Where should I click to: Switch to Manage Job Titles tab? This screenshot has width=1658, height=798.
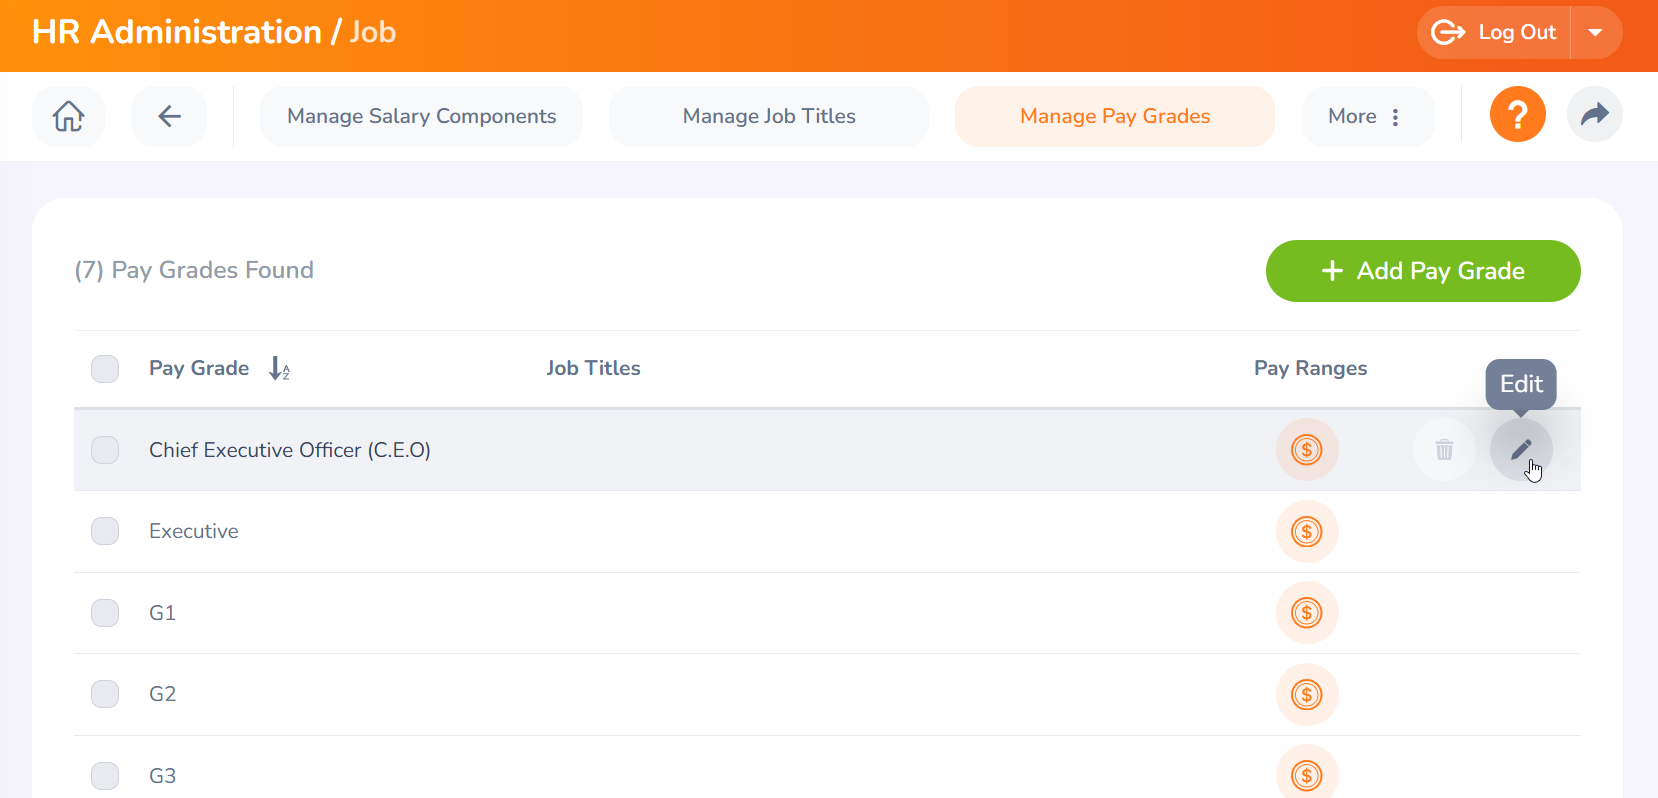coord(768,116)
